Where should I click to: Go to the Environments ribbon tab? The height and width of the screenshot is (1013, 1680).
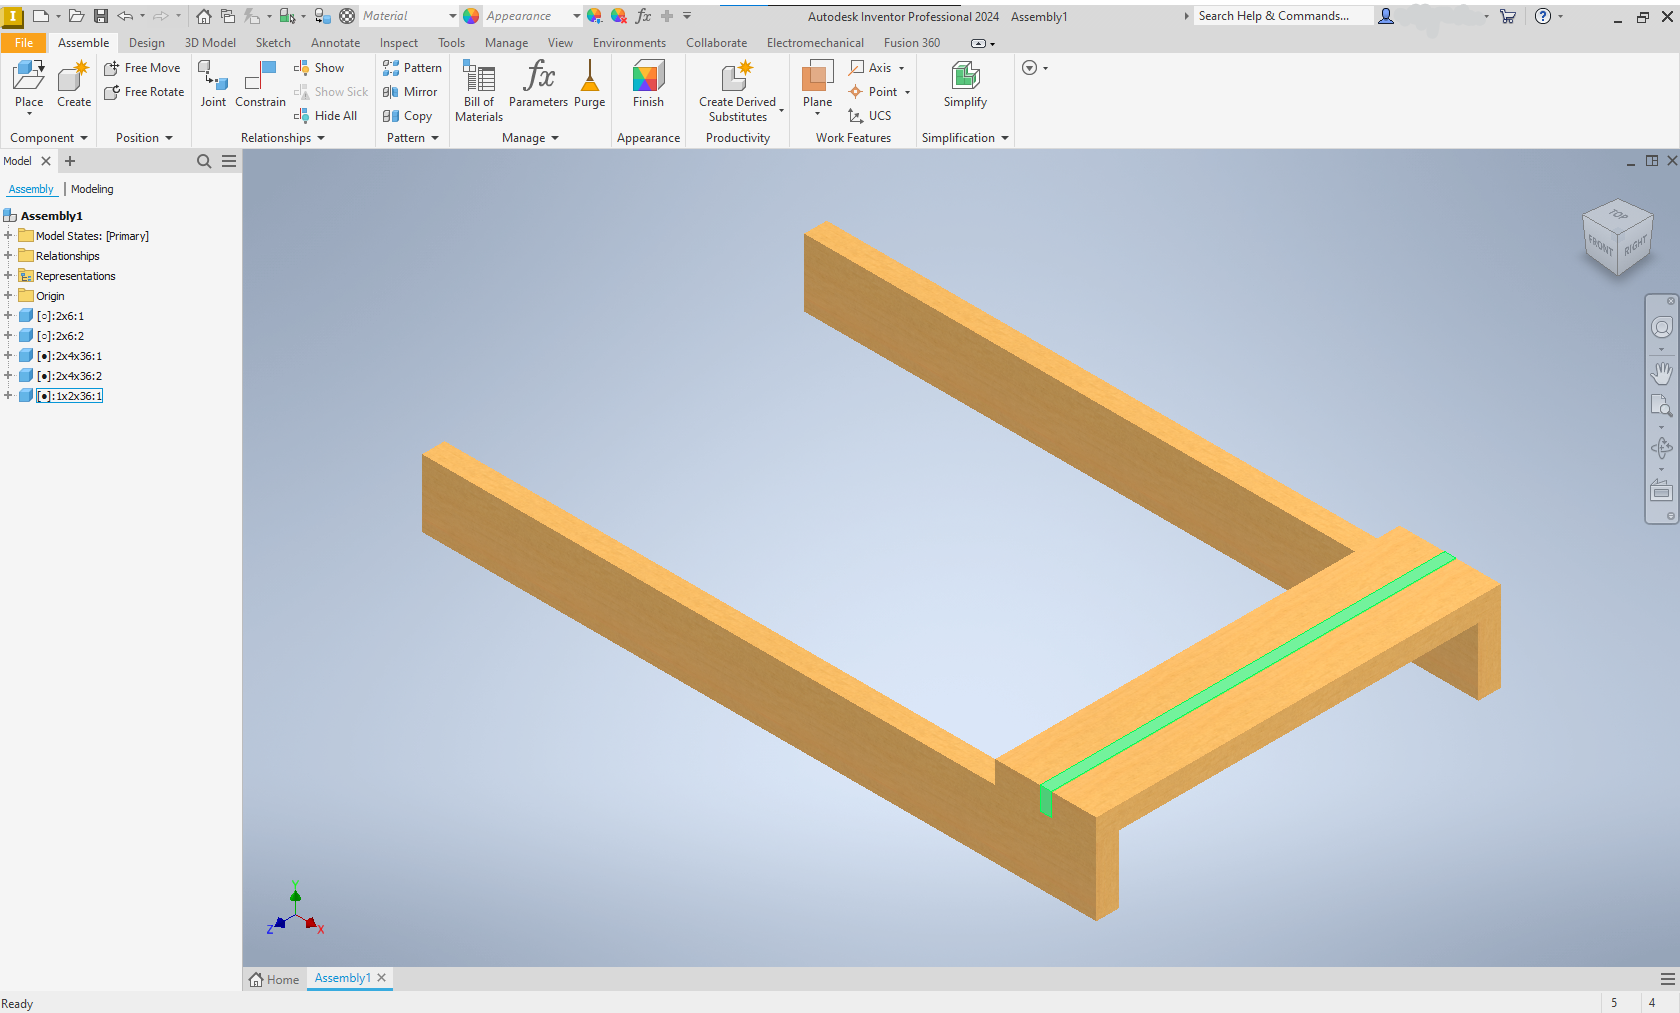tap(629, 43)
